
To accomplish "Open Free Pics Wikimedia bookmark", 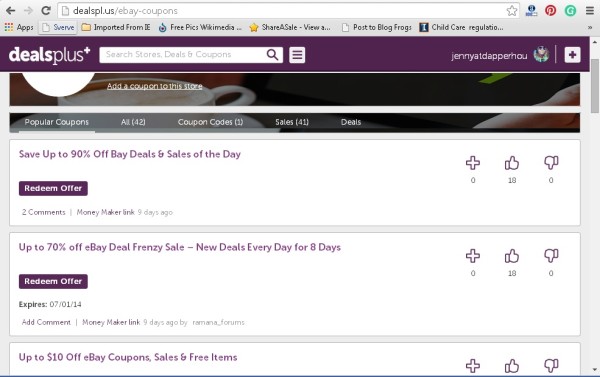I will [x=200, y=27].
